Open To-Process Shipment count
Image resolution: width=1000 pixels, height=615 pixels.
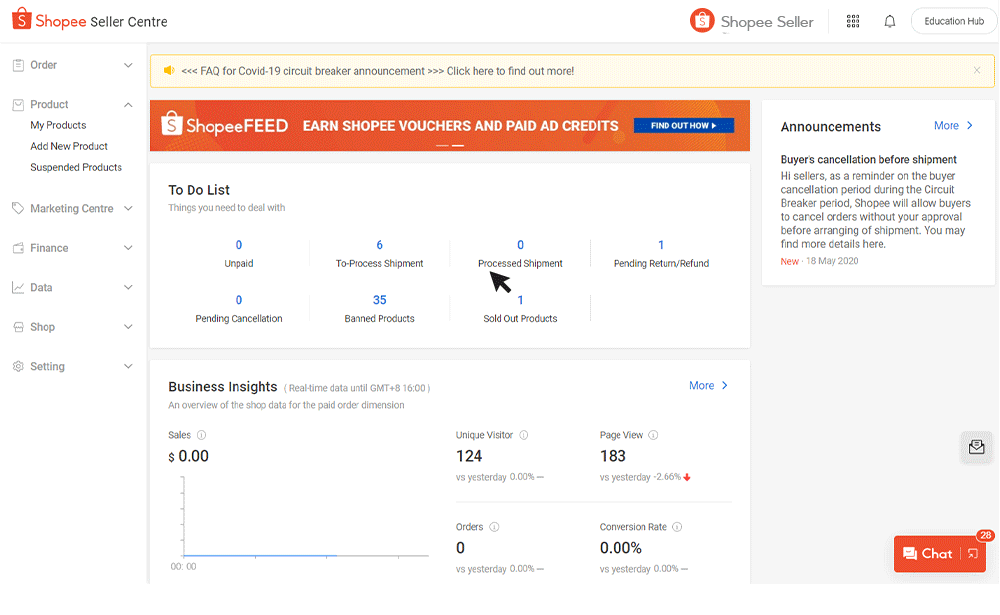coord(379,245)
